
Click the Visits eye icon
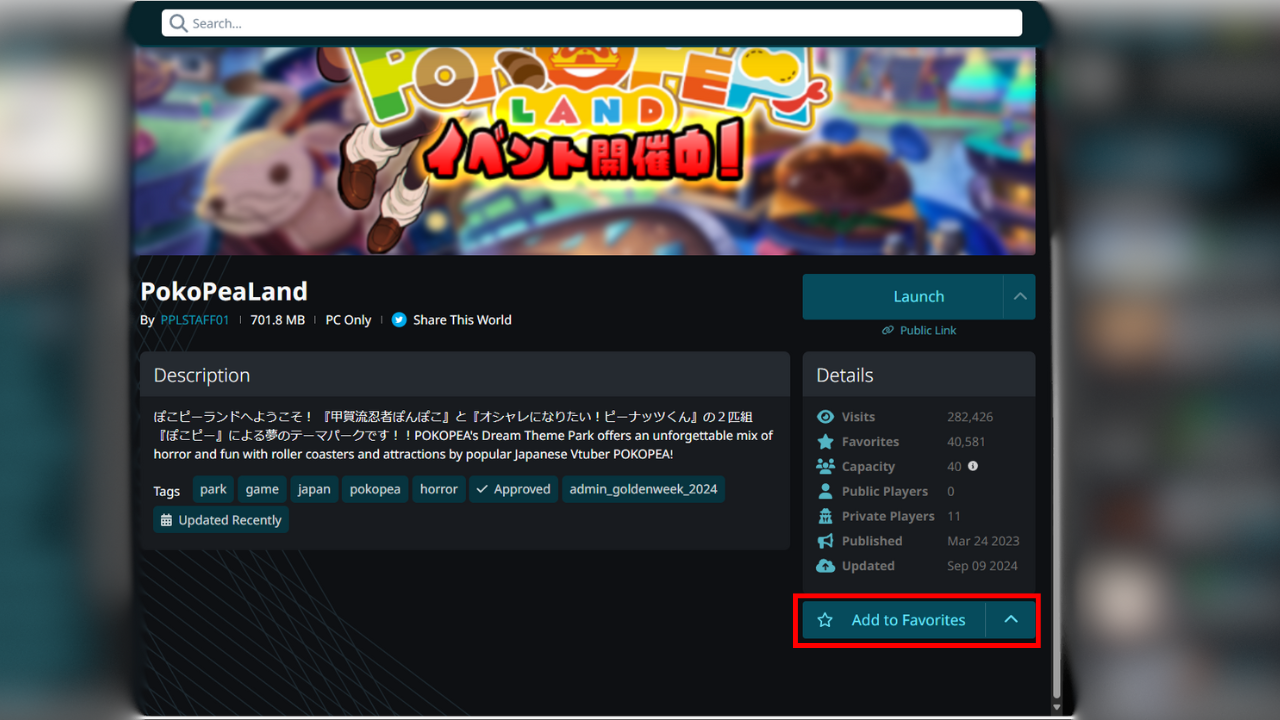825,417
